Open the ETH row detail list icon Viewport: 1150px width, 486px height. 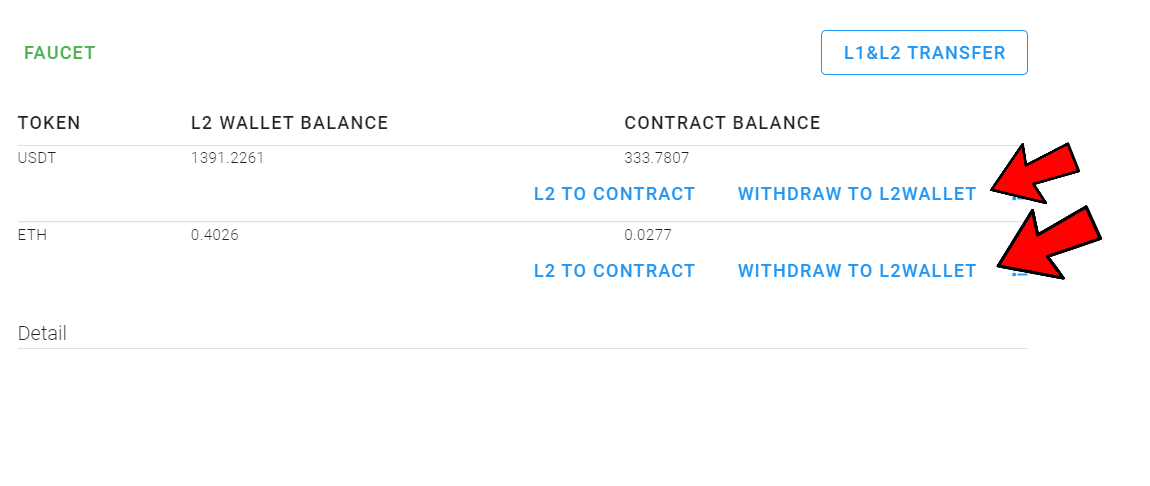pos(1019,271)
